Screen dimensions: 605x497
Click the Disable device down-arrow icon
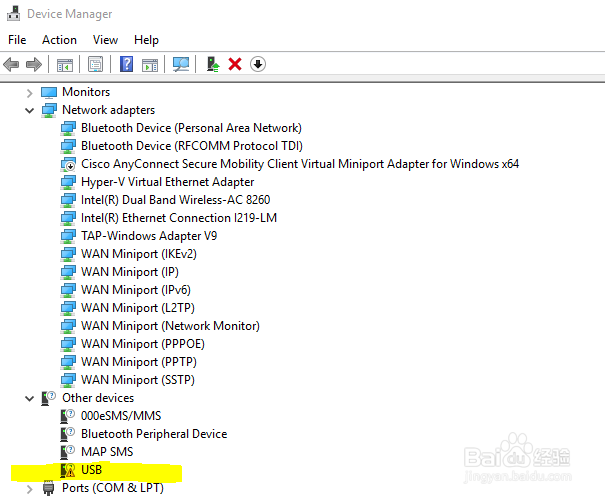[x=258, y=64]
